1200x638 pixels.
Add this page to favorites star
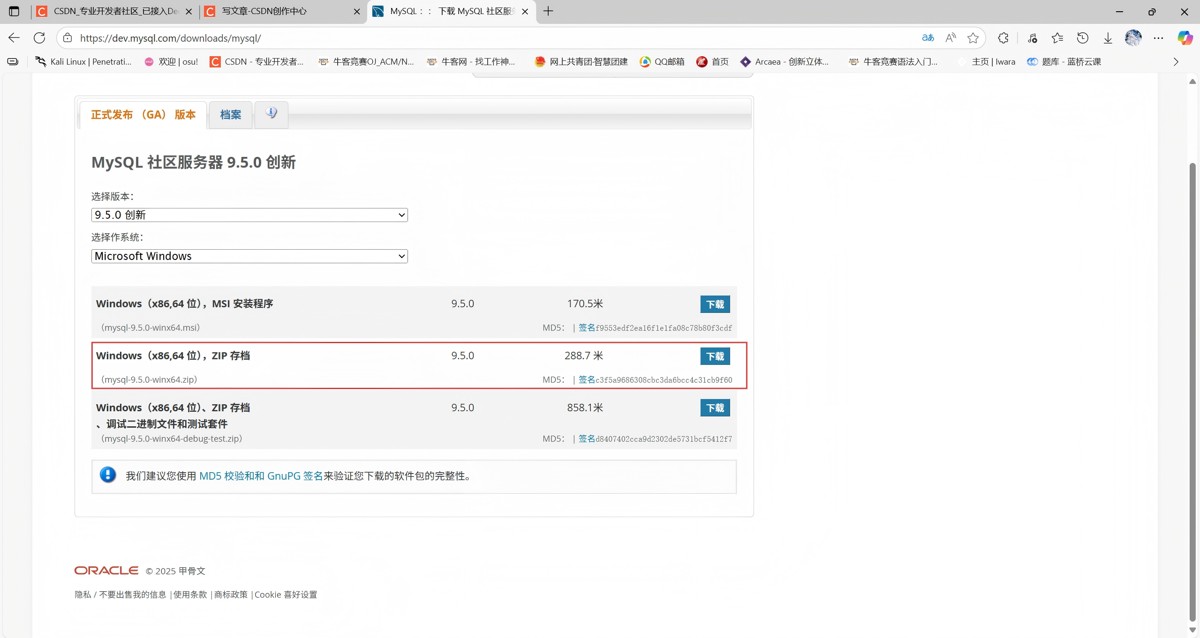pyautogui.click(x=973, y=38)
